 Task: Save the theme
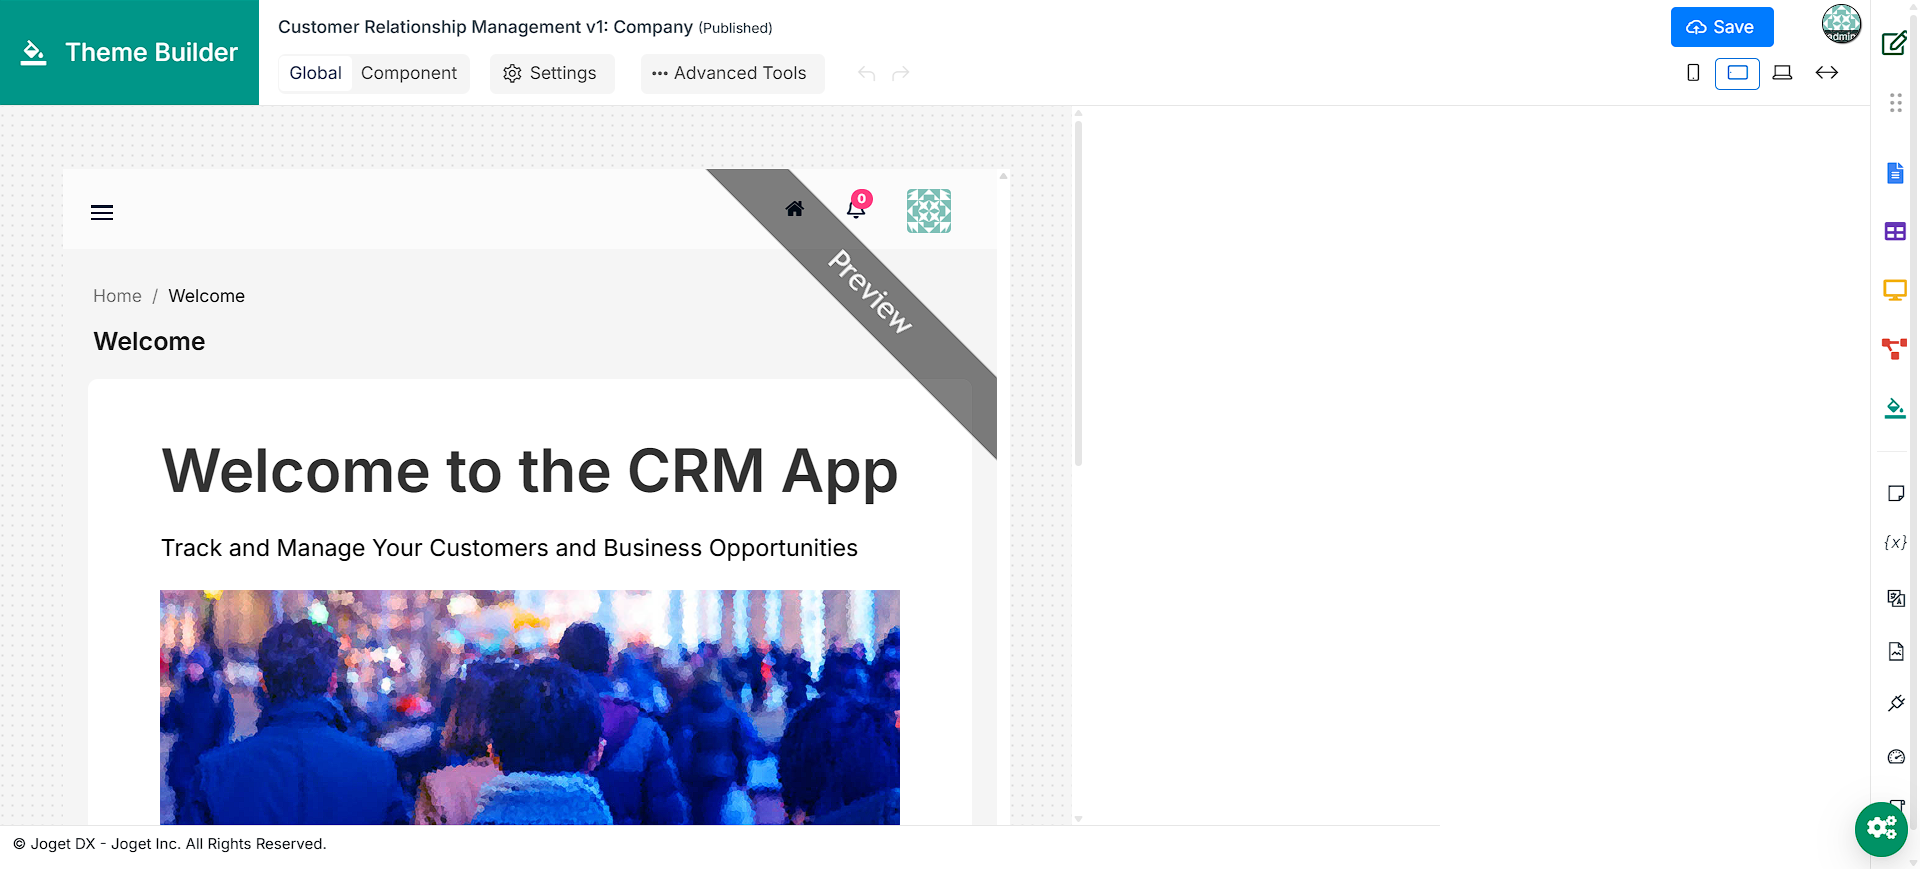coord(1722,27)
